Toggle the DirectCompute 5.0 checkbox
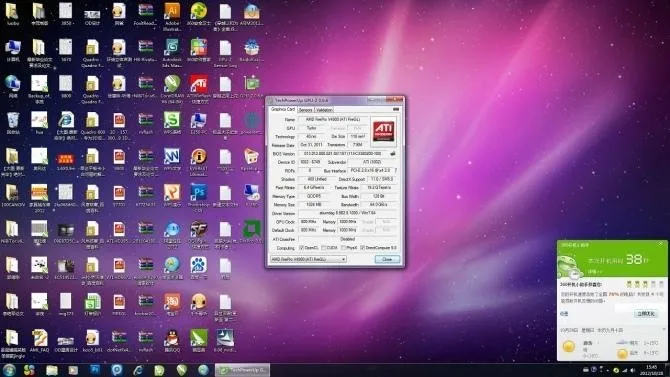This screenshot has width=670, height=377. click(x=362, y=248)
